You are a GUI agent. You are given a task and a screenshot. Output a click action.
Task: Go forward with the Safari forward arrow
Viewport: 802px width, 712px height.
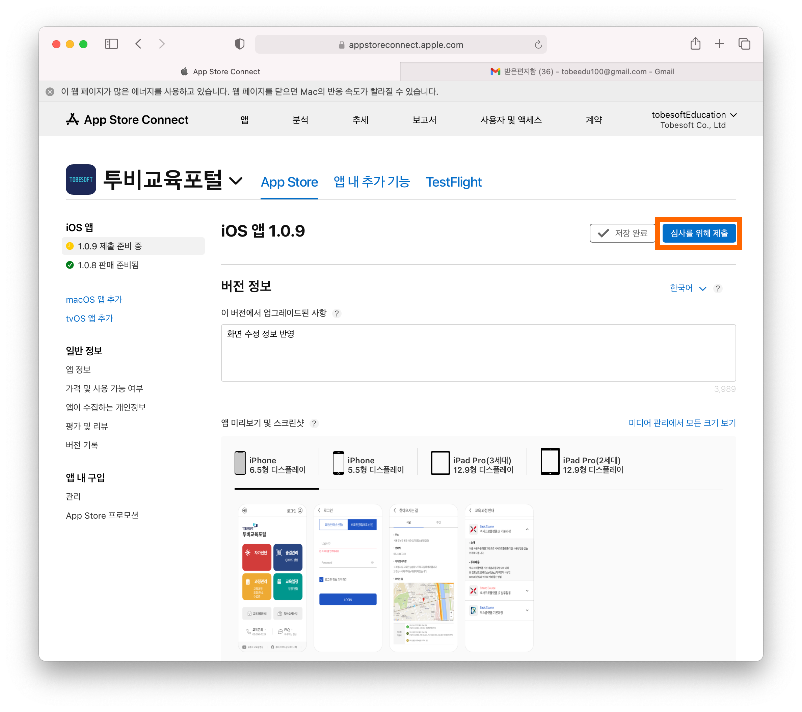pyautogui.click(x=162, y=44)
